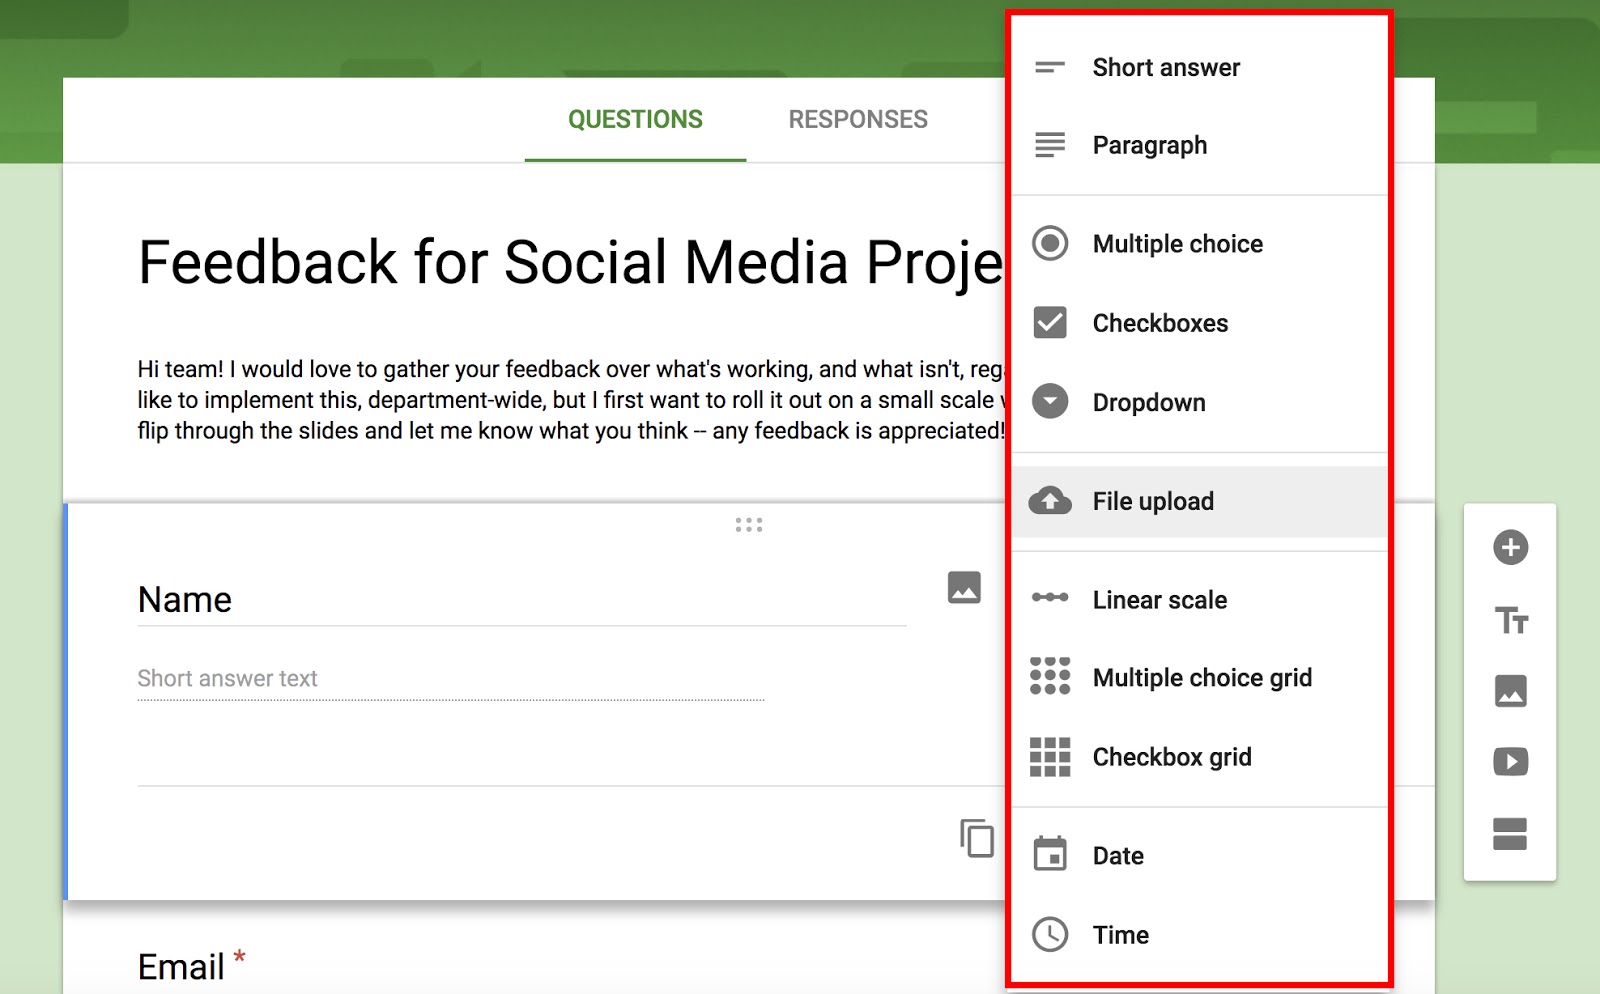Click the image icon beside Name question
This screenshot has width=1600, height=994.
click(964, 587)
